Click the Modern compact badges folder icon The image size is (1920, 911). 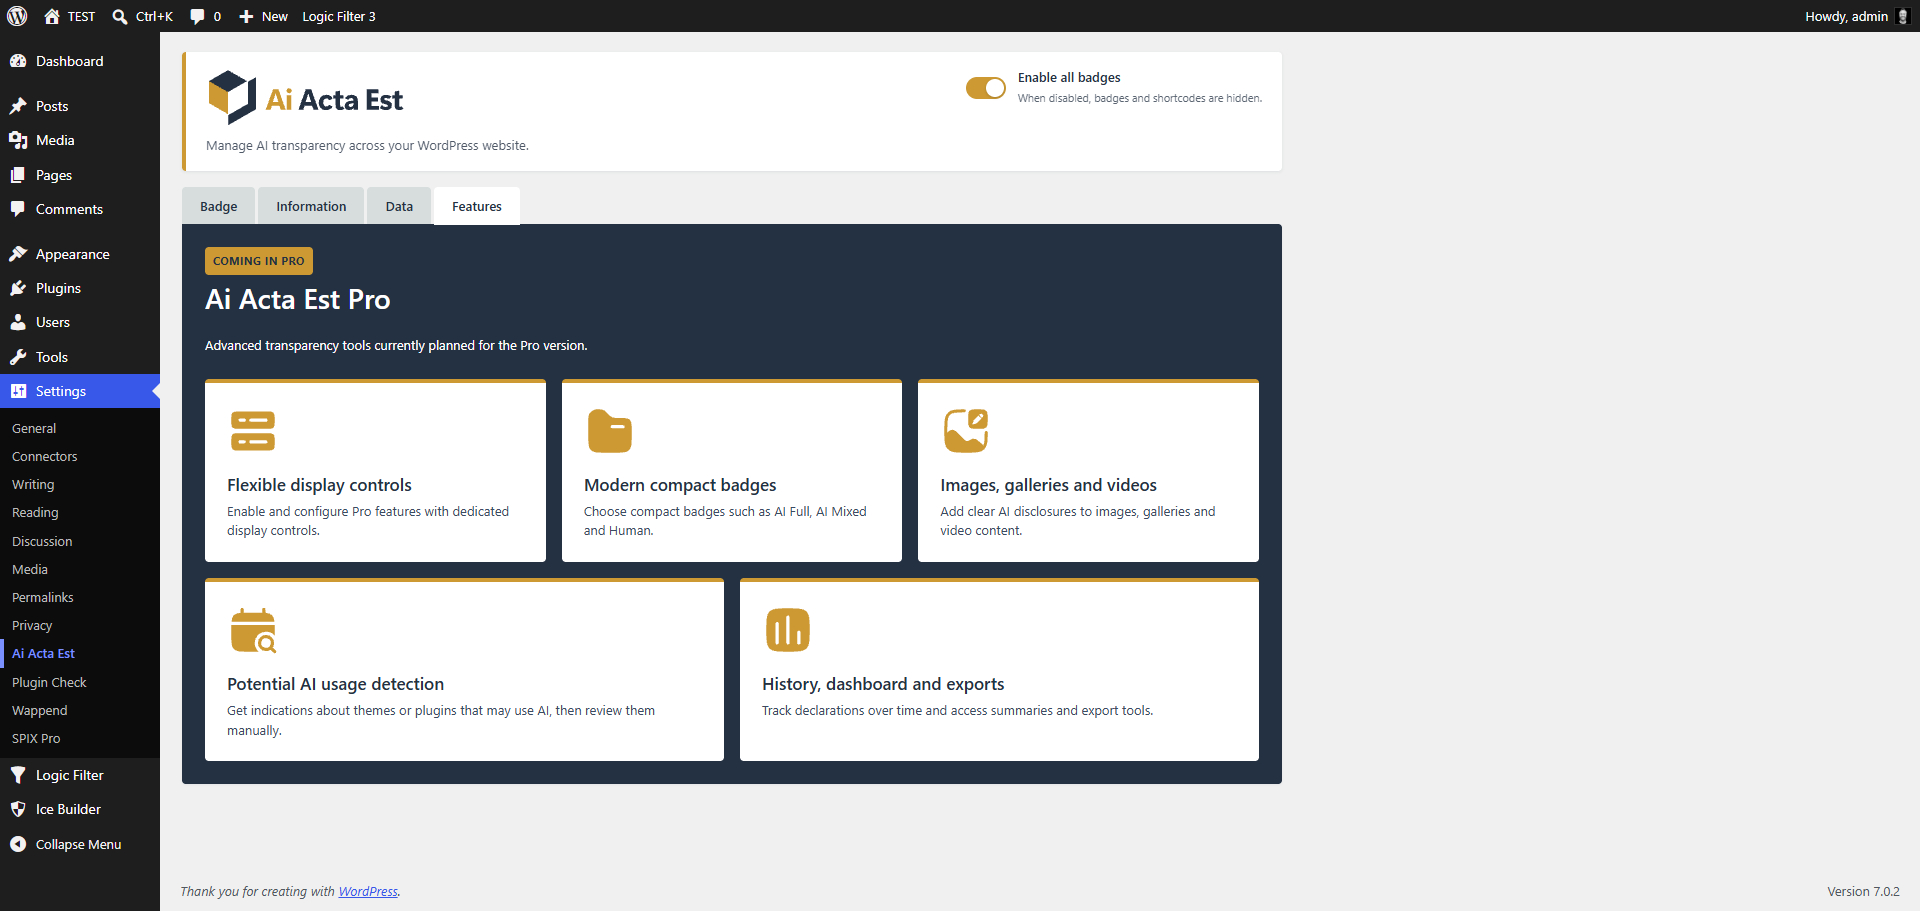coord(610,431)
